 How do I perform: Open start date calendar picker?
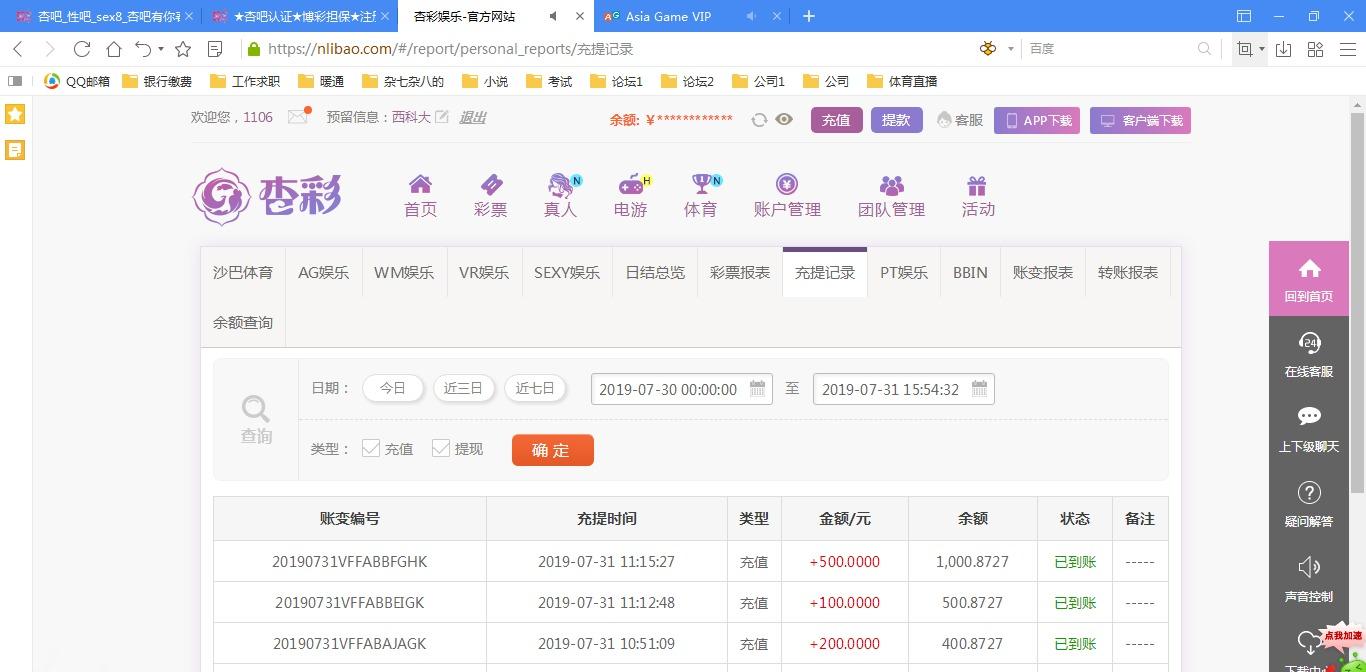[x=758, y=389]
